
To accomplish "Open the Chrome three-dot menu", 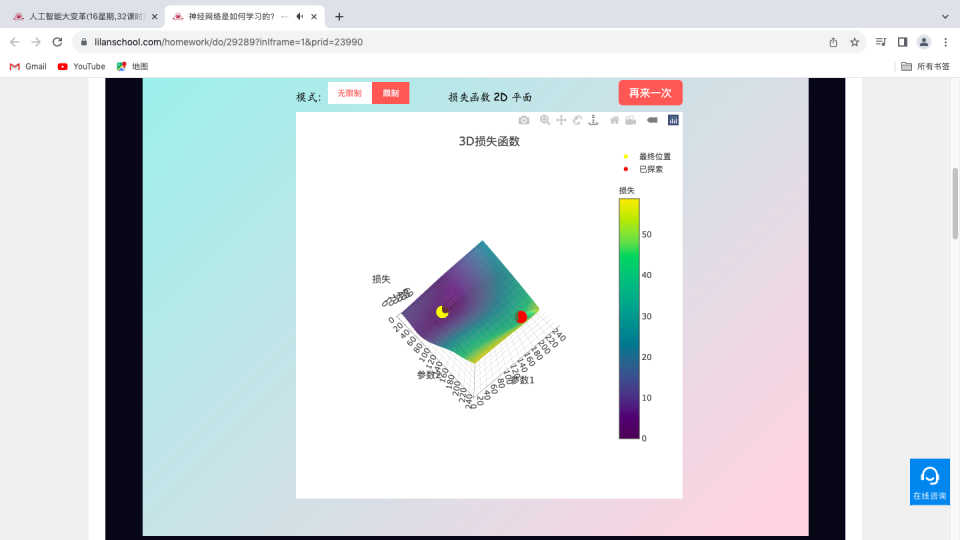I will click(x=945, y=42).
